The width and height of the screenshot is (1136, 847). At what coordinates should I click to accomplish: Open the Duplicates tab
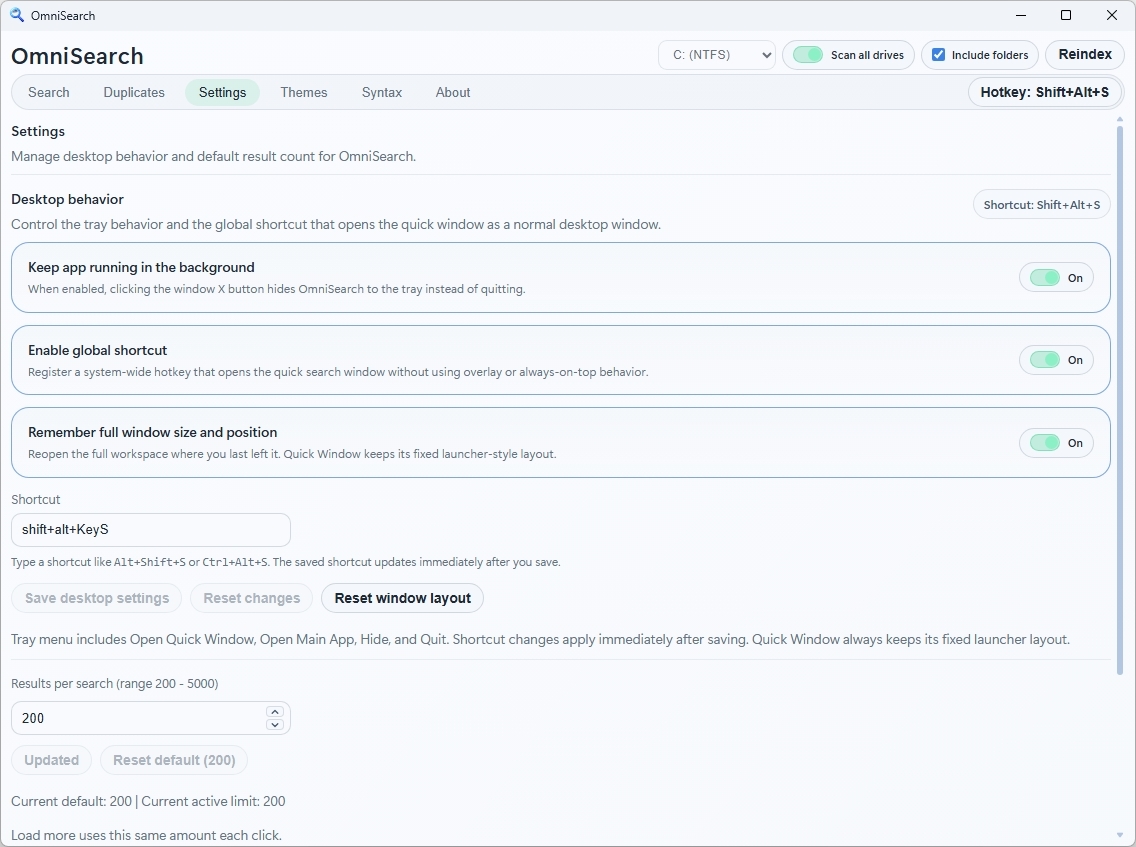pyautogui.click(x=134, y=92)
